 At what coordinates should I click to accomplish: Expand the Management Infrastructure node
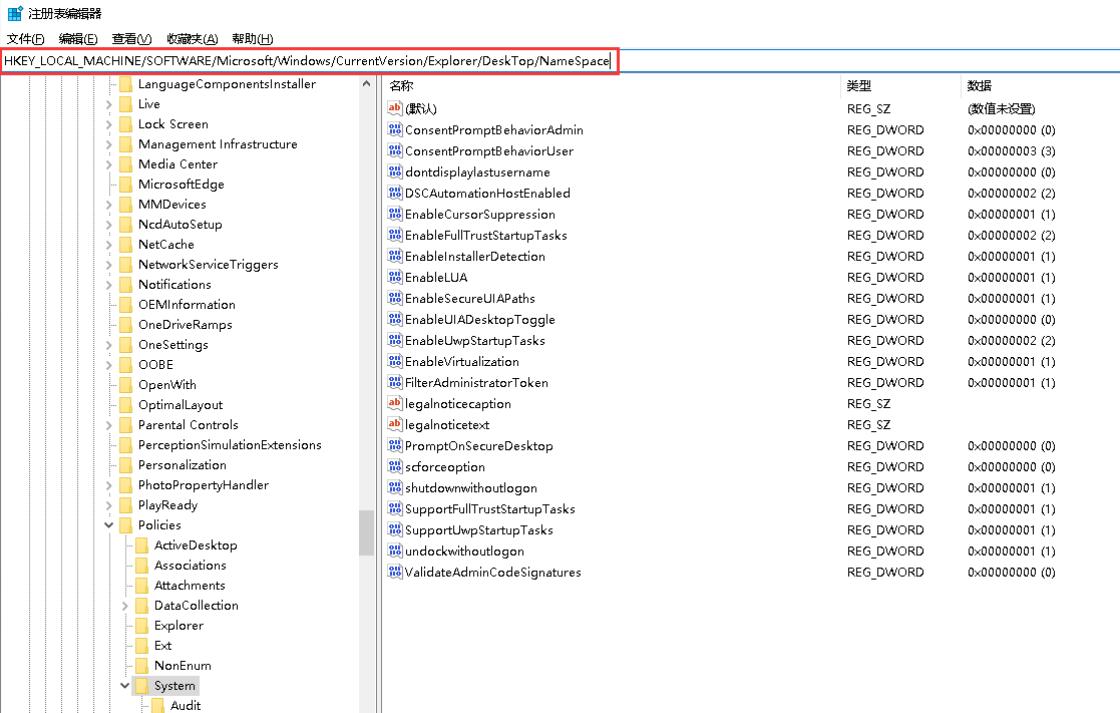click(x=109, y=144)
